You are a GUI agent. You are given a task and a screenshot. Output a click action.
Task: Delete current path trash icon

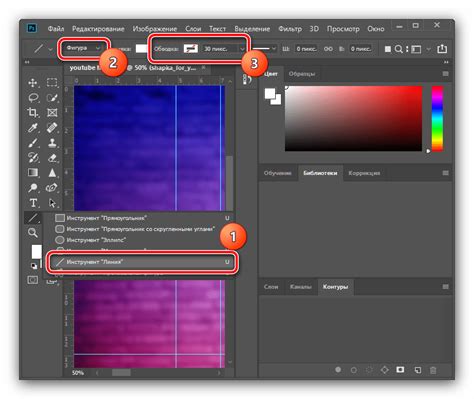[x=433, y=370]
